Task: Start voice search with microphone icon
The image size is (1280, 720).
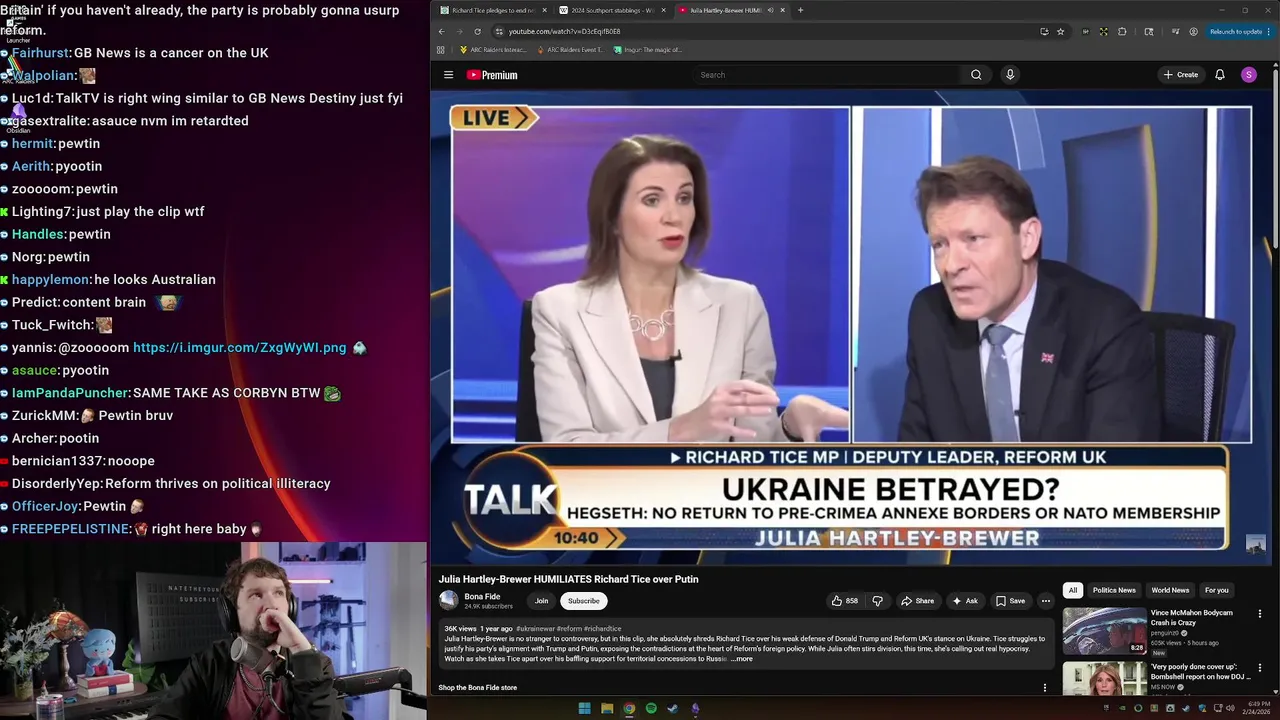Action: [1010, 75]
